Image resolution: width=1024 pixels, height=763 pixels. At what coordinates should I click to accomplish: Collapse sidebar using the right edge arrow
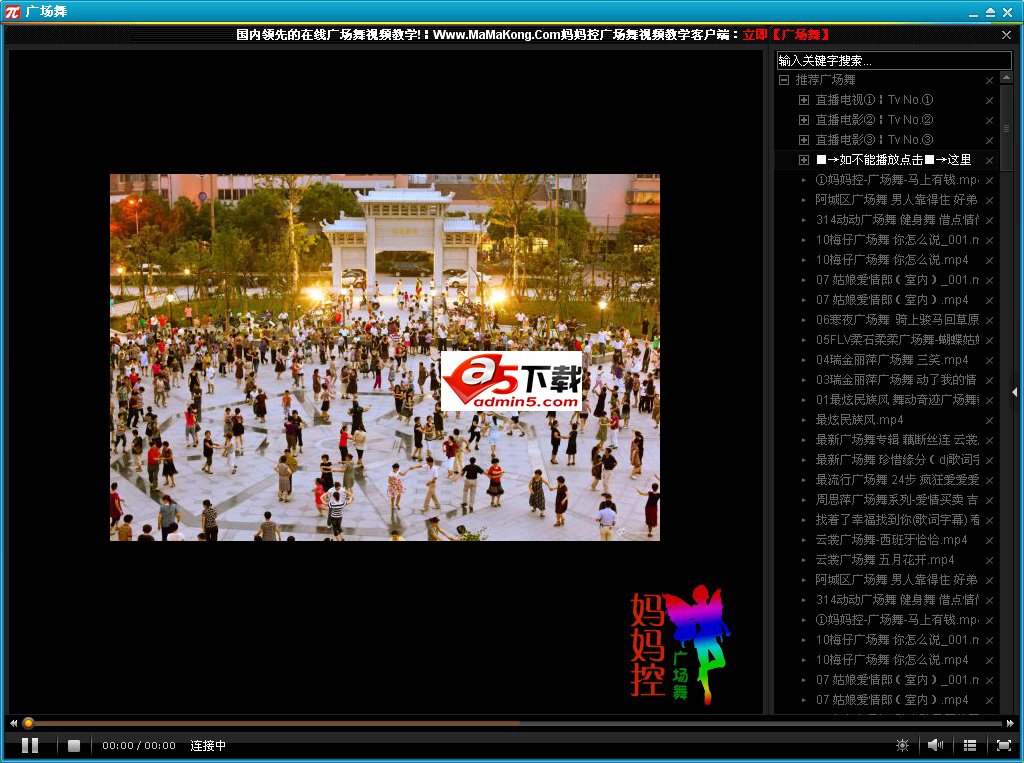(1016, 392)
